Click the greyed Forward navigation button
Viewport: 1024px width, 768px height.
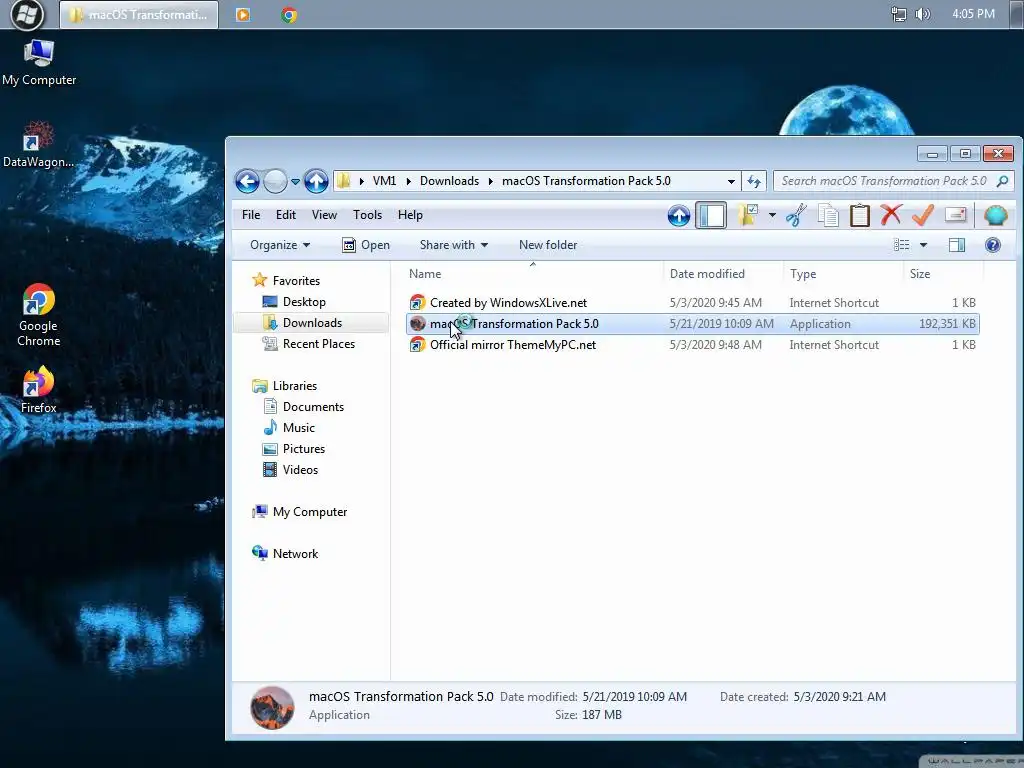[275, 181]
